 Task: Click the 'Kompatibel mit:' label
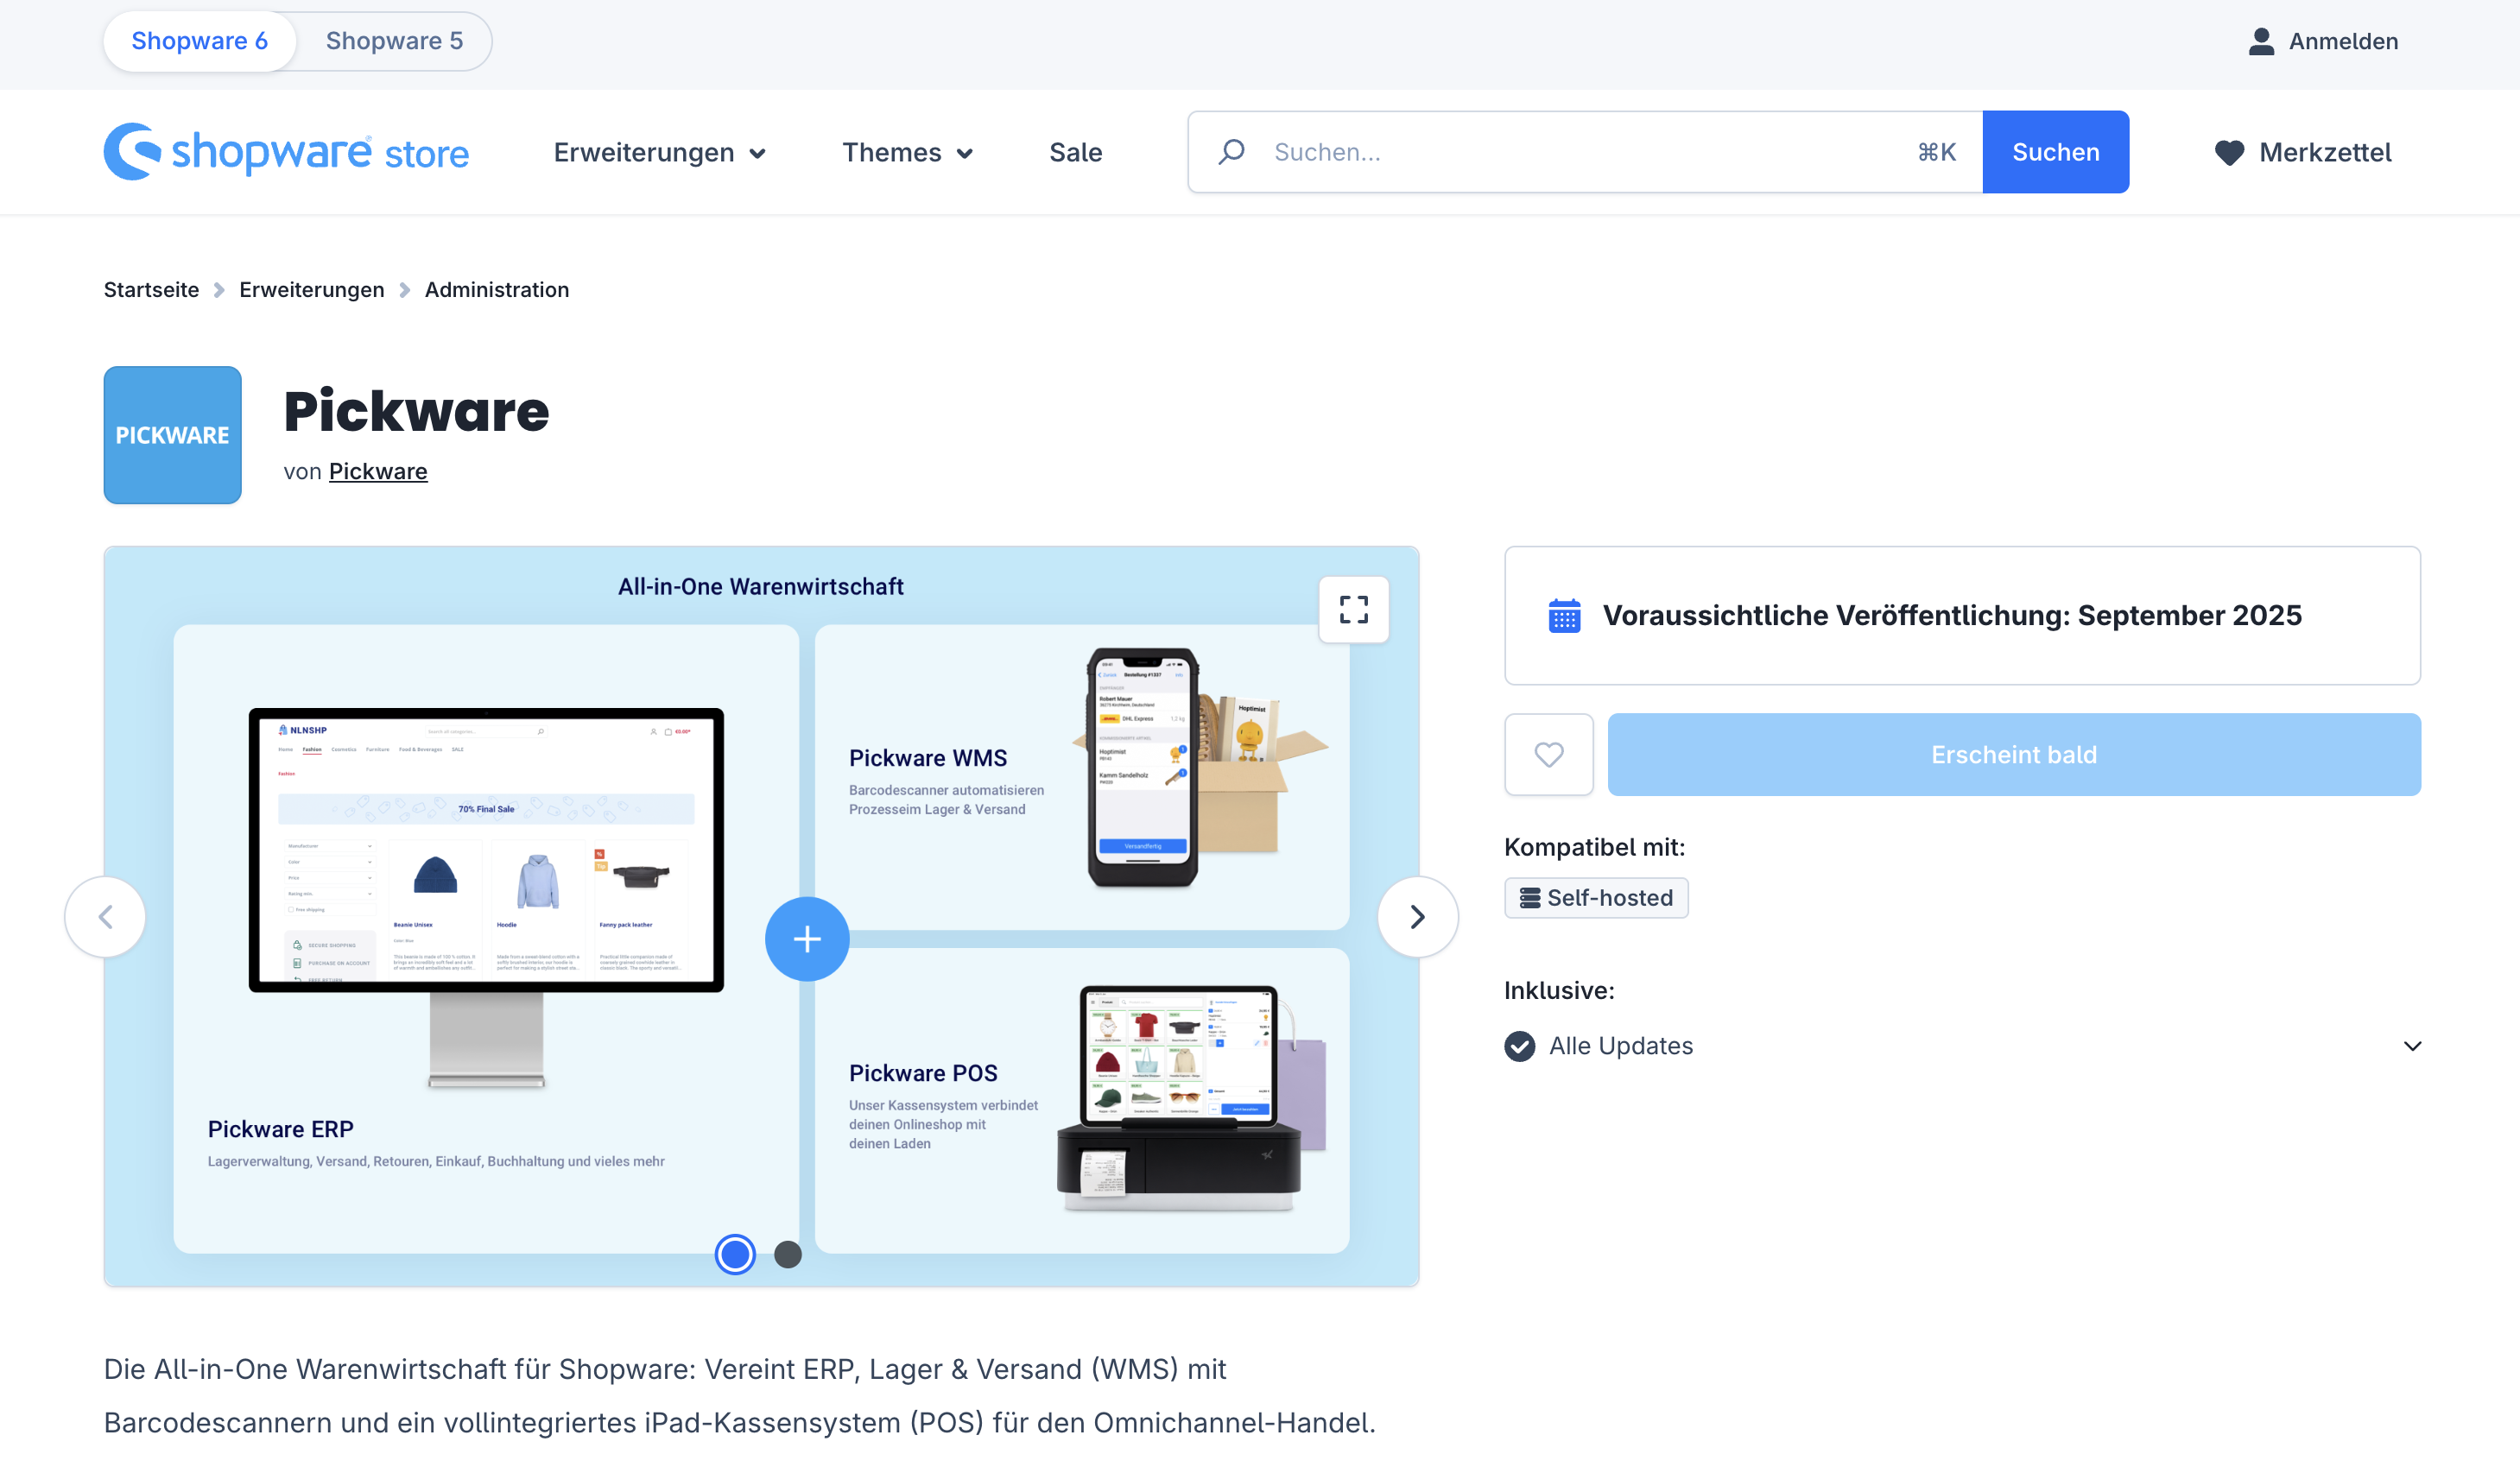coord(1594,846)
